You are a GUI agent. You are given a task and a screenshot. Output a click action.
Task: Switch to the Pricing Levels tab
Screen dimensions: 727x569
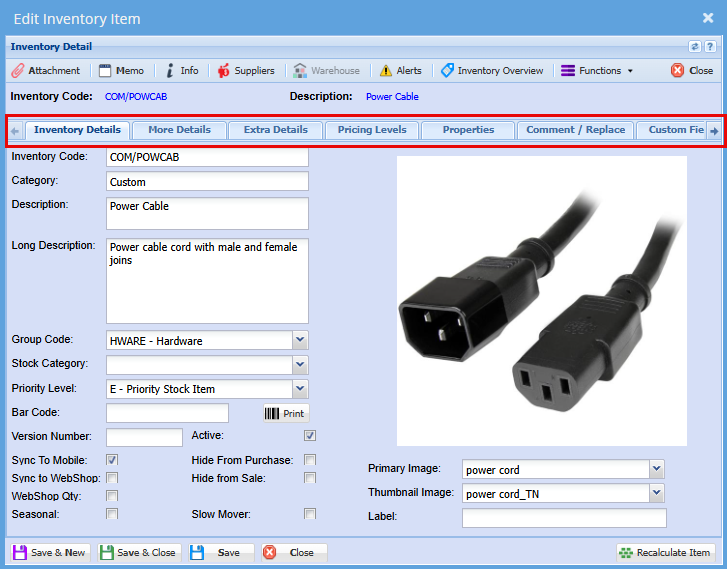point(372,130)
